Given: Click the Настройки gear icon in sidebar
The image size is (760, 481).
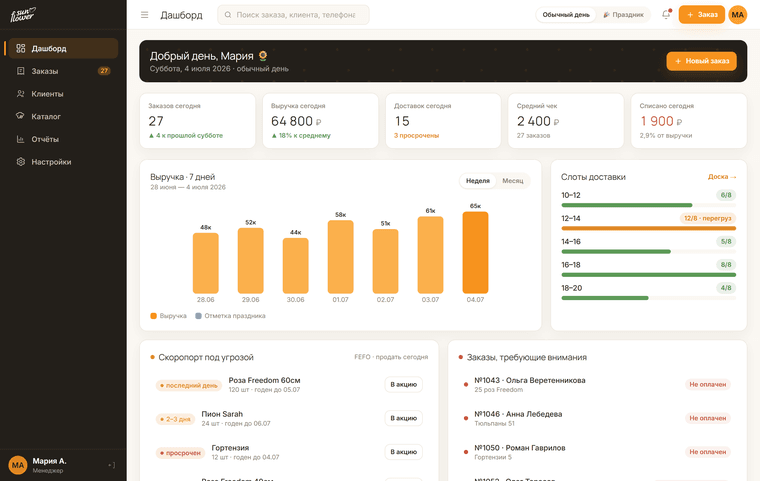Looking at the screenshot, I should coord(20,161).
